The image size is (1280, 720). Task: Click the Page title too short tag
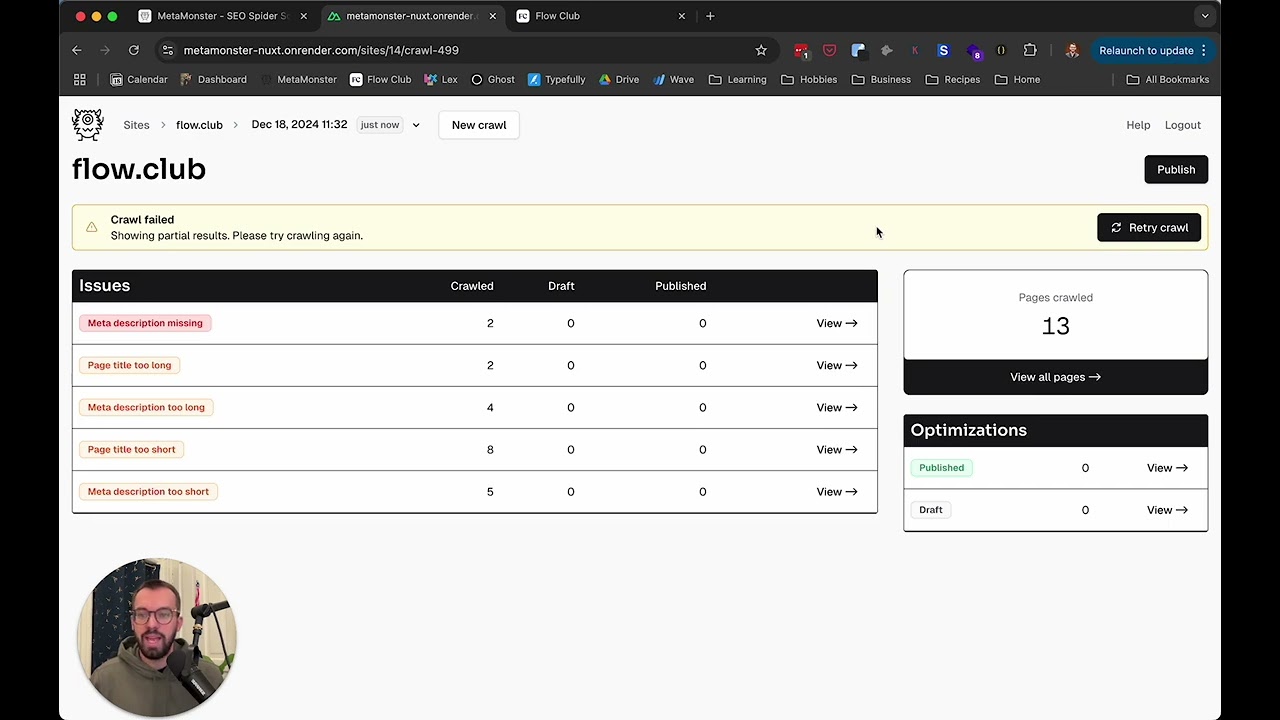click(x=131, y=449)
